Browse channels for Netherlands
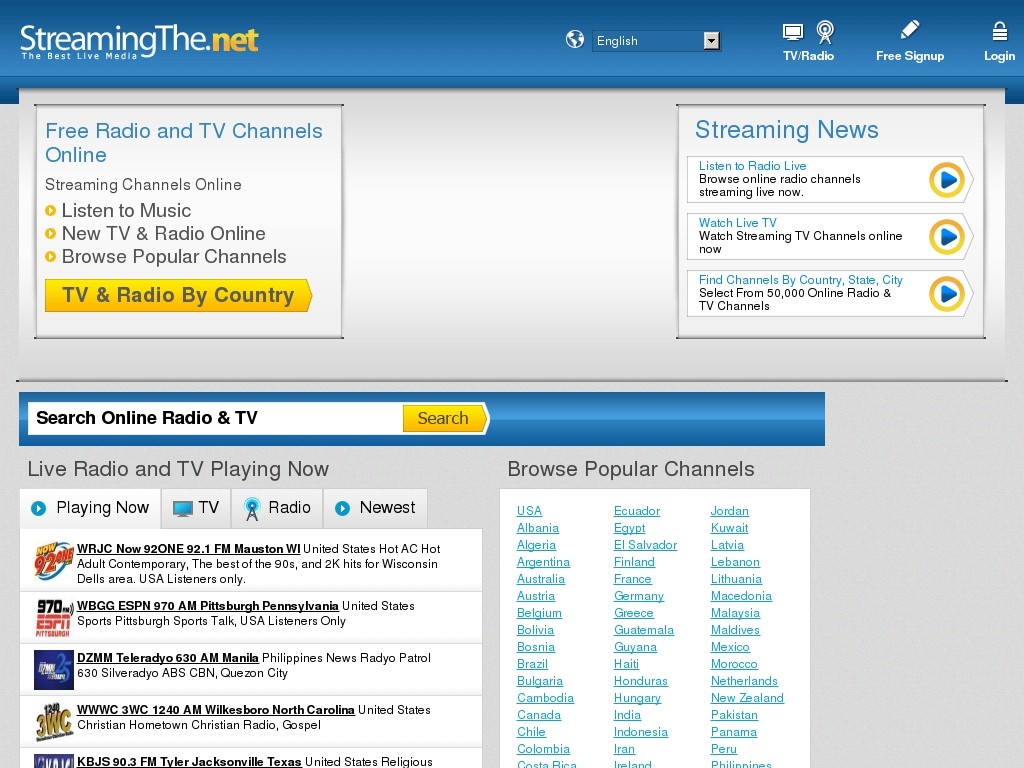Viewport: 1024px width, 768px height. pos(744,680)
